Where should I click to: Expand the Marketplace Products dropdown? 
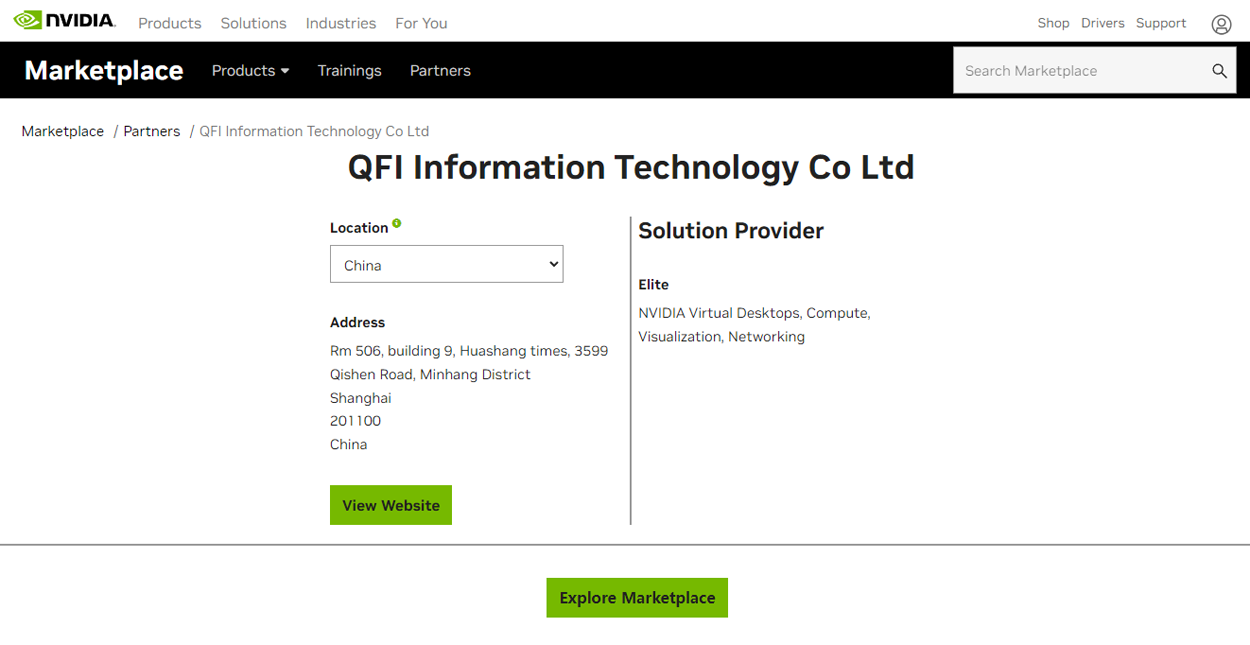tap(250, 71)
